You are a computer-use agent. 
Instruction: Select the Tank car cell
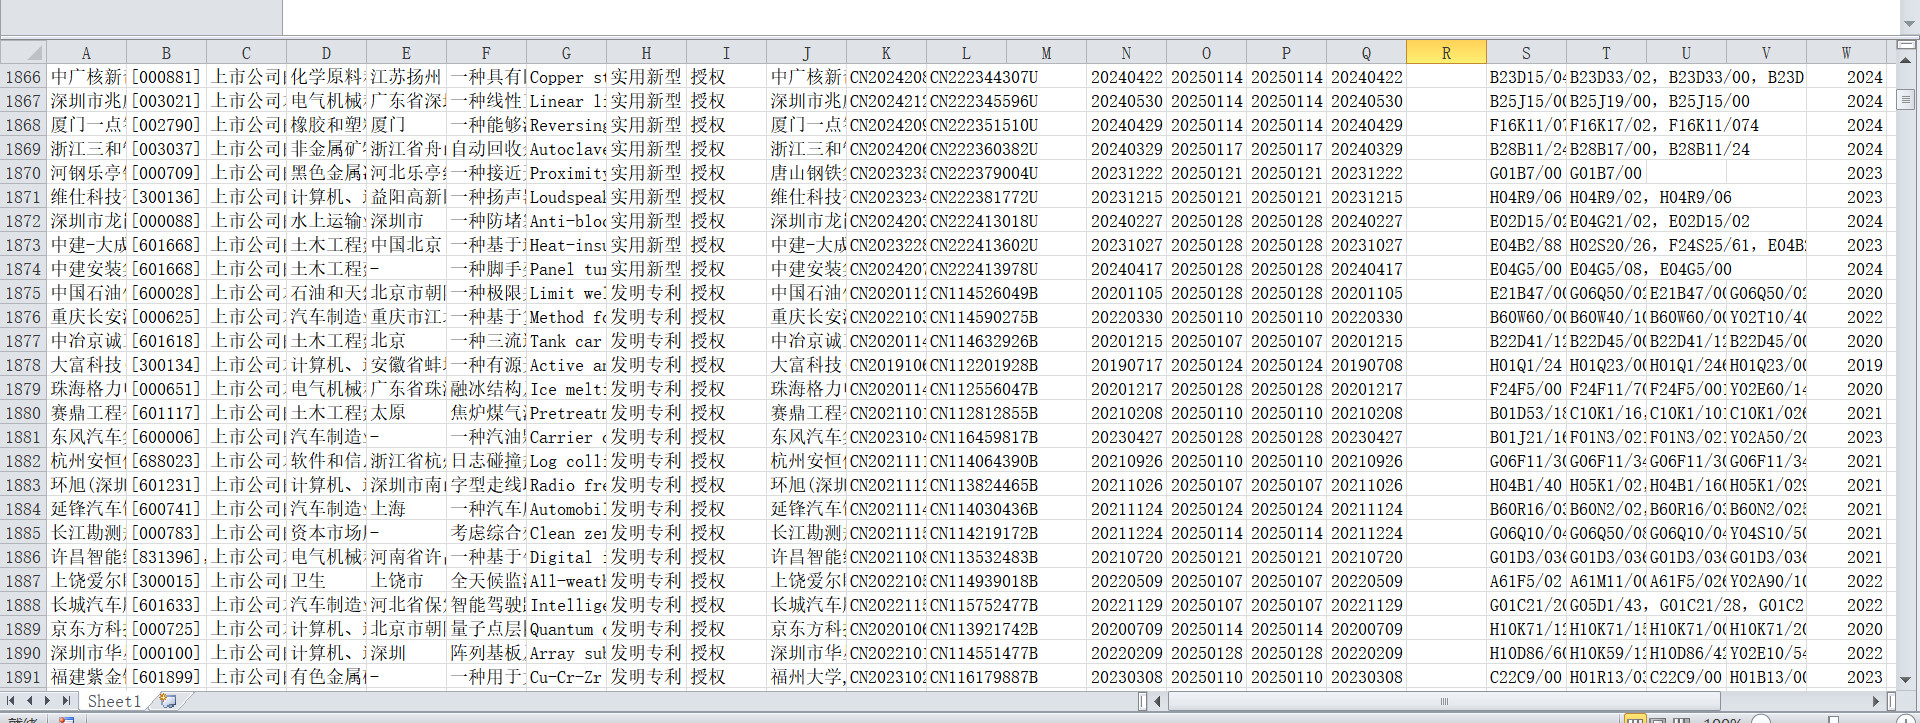tap(566, 341)
